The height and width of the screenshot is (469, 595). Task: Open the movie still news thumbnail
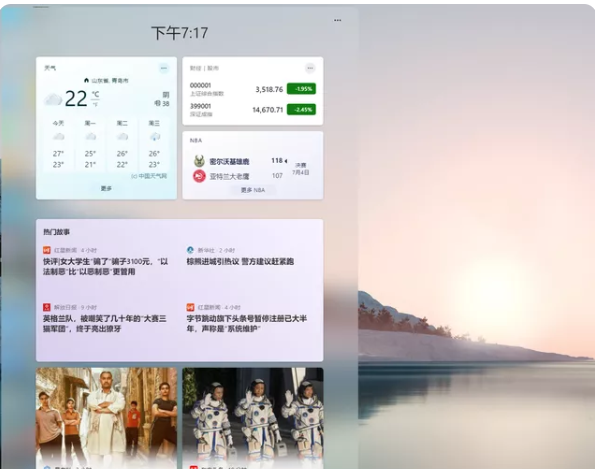point(106,417)
